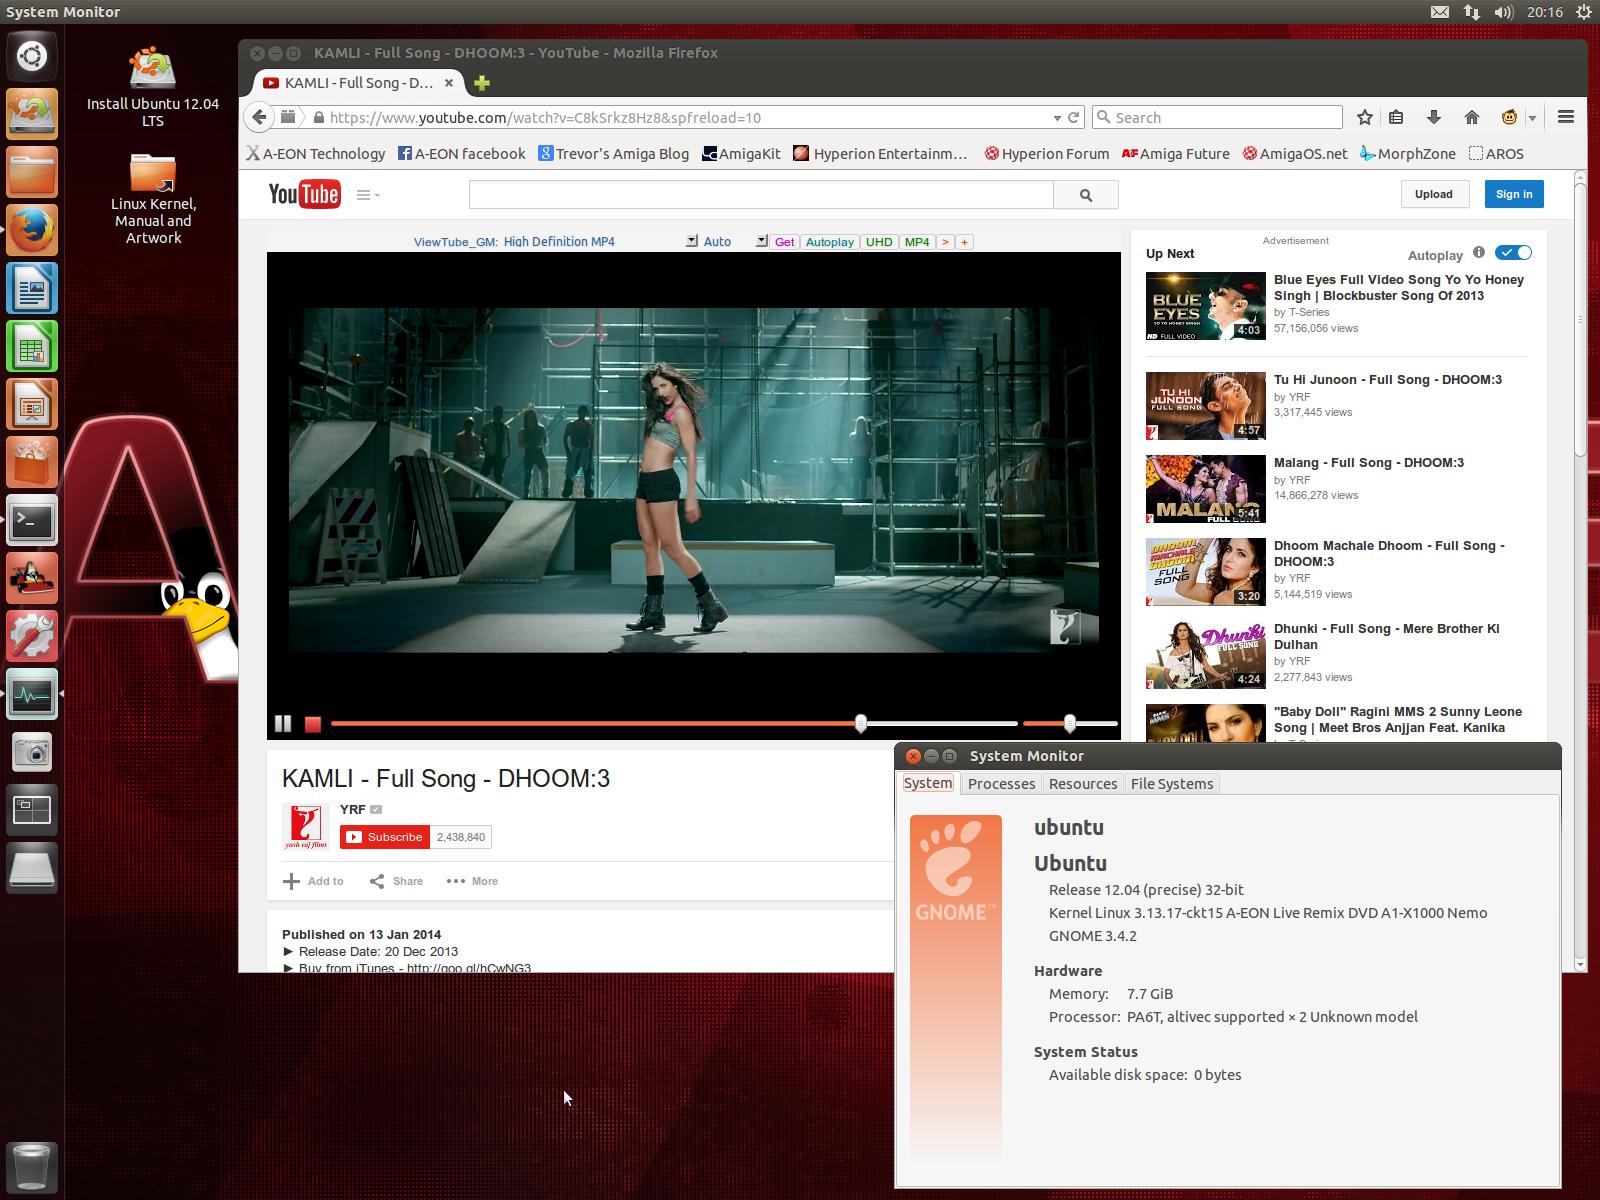Viewport: 1600px width, 1200px height.
Task: Go to Firefox home page icon
Action: tap(1471, 117)
